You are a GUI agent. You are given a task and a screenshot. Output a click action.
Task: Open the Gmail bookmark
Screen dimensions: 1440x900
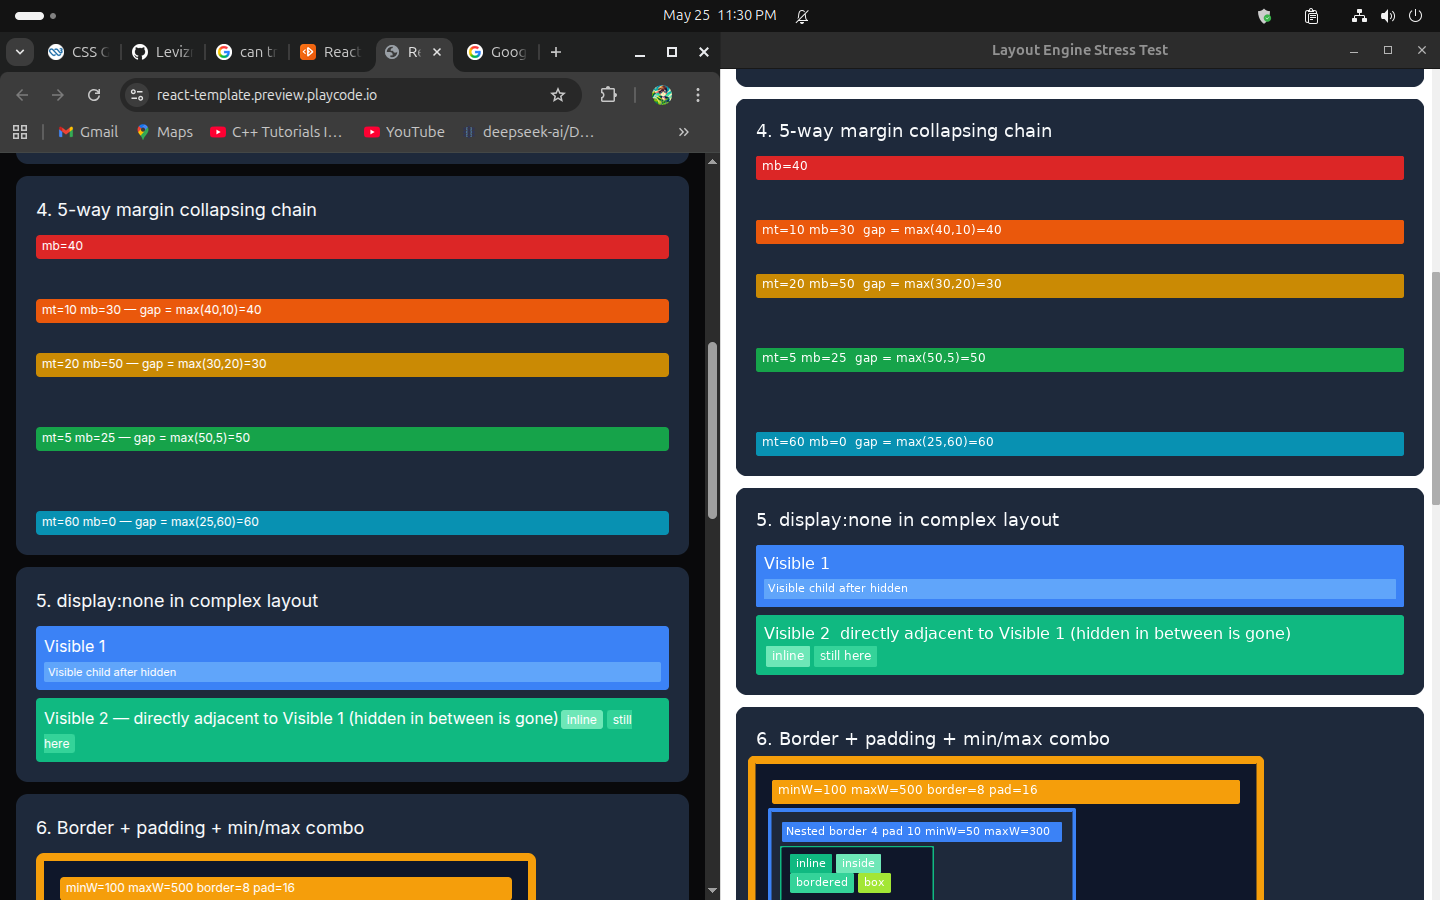click(88, 132)
